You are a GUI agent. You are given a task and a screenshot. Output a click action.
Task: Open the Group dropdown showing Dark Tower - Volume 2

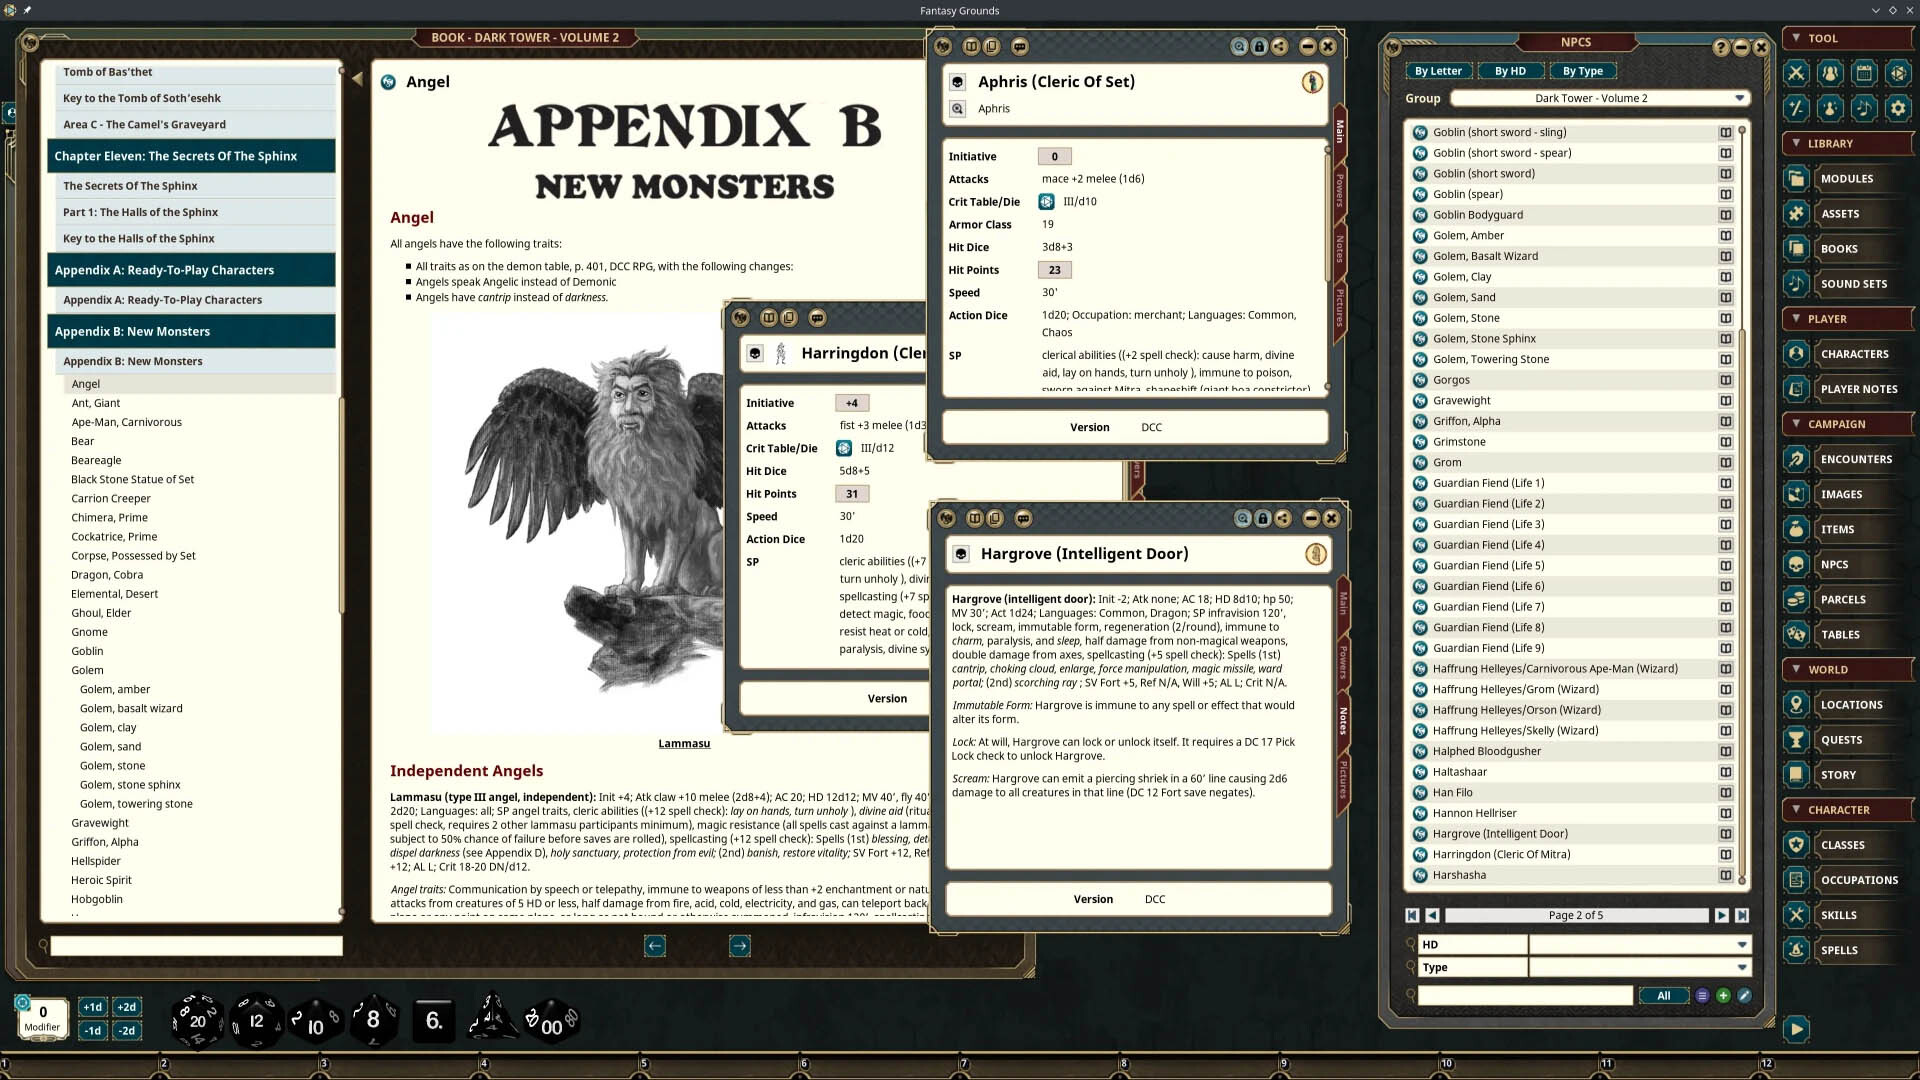click(1597, 98)
